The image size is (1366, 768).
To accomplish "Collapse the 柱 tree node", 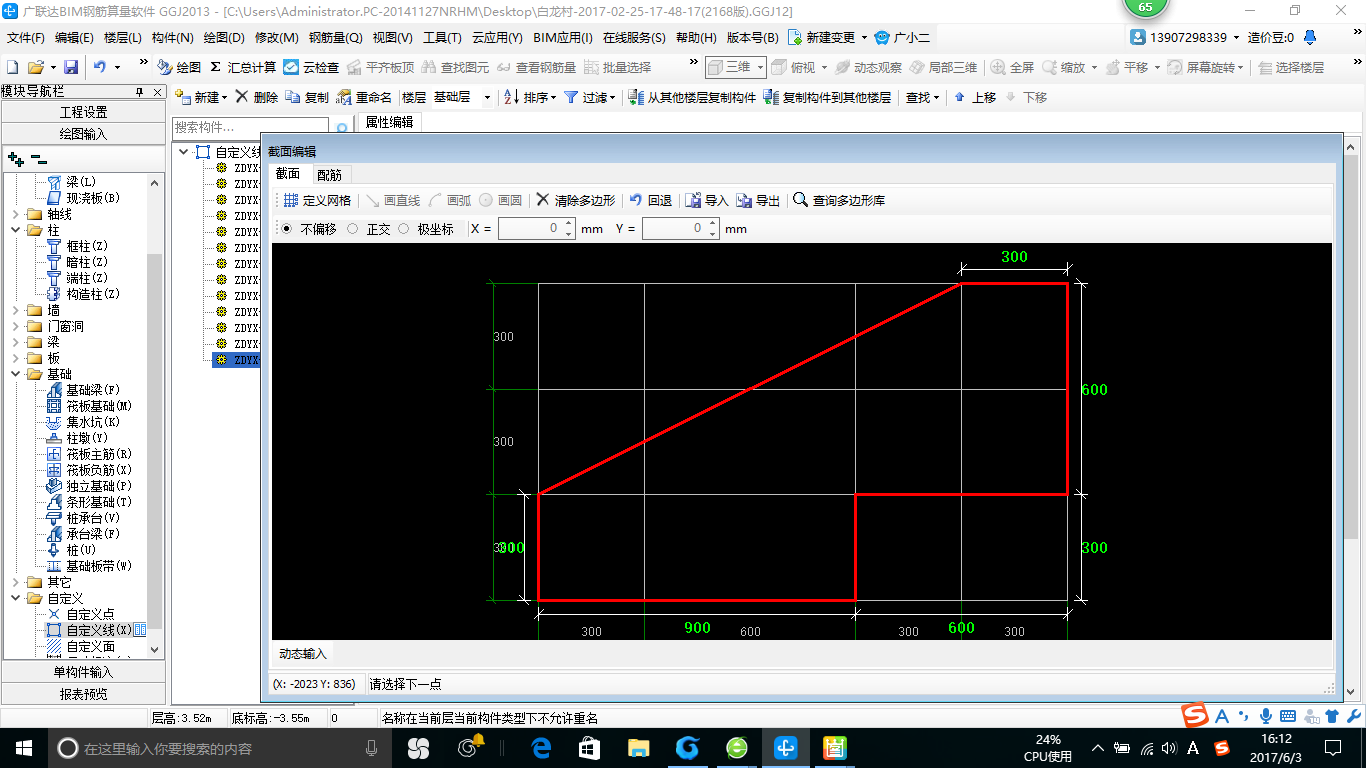I will (17, 230).
